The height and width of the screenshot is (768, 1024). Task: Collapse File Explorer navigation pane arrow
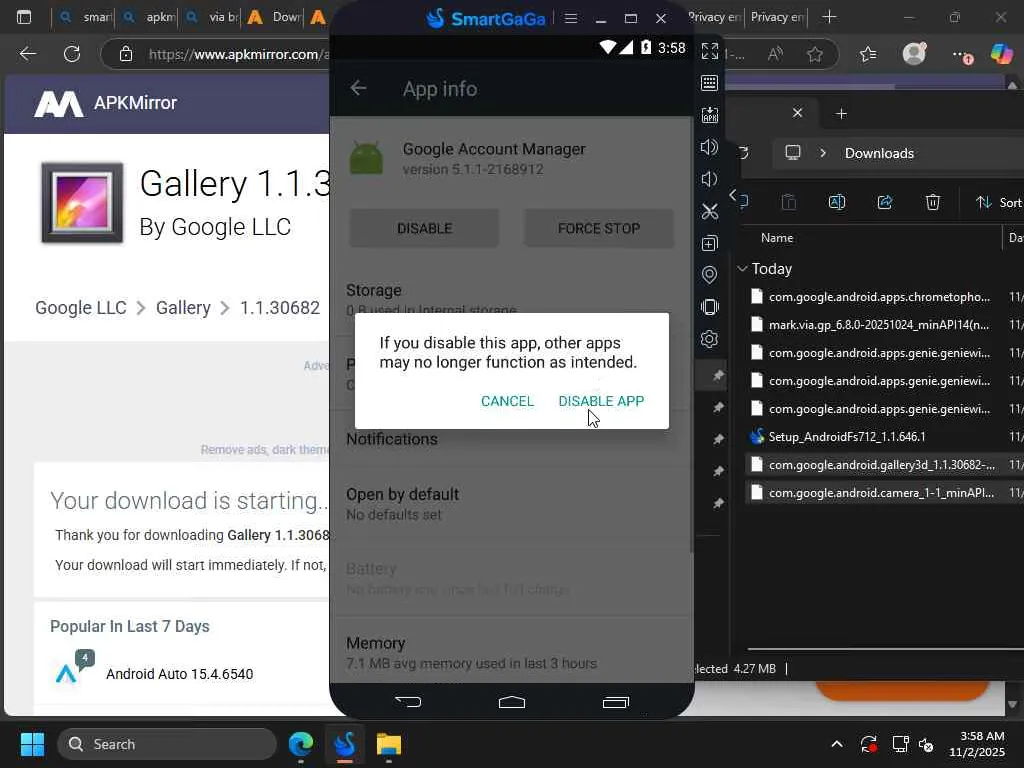click(733, 195)
